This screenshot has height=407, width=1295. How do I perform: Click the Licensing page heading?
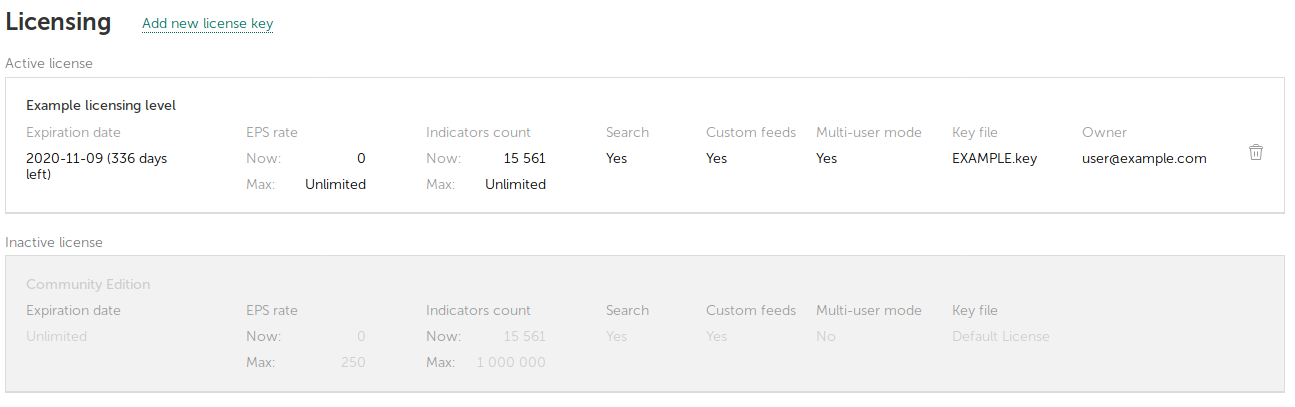tap(59, 21)
